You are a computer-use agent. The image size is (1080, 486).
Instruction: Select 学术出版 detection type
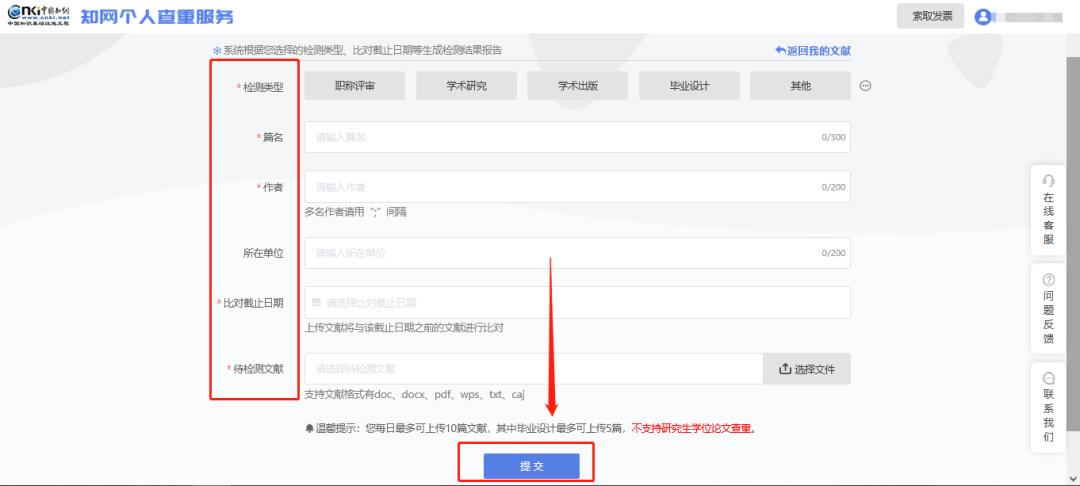[x=577, y=86]
